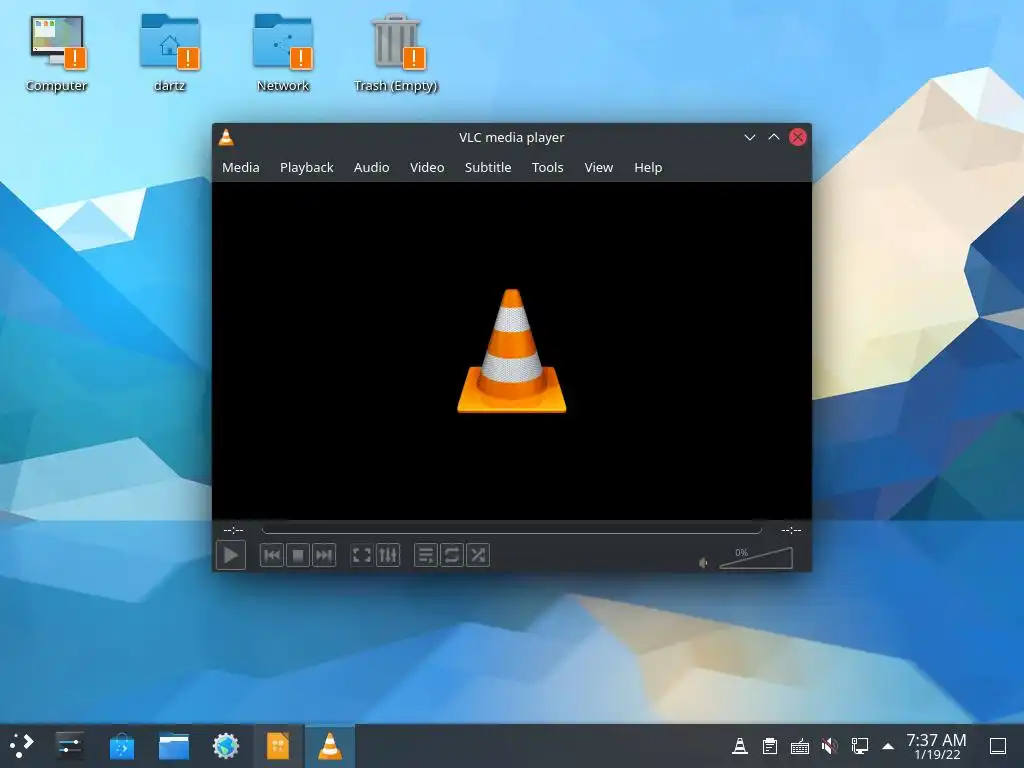The image size is (1024, 768).
Task: Maximize the VLC media player window
Action: (x=774, y=137)
